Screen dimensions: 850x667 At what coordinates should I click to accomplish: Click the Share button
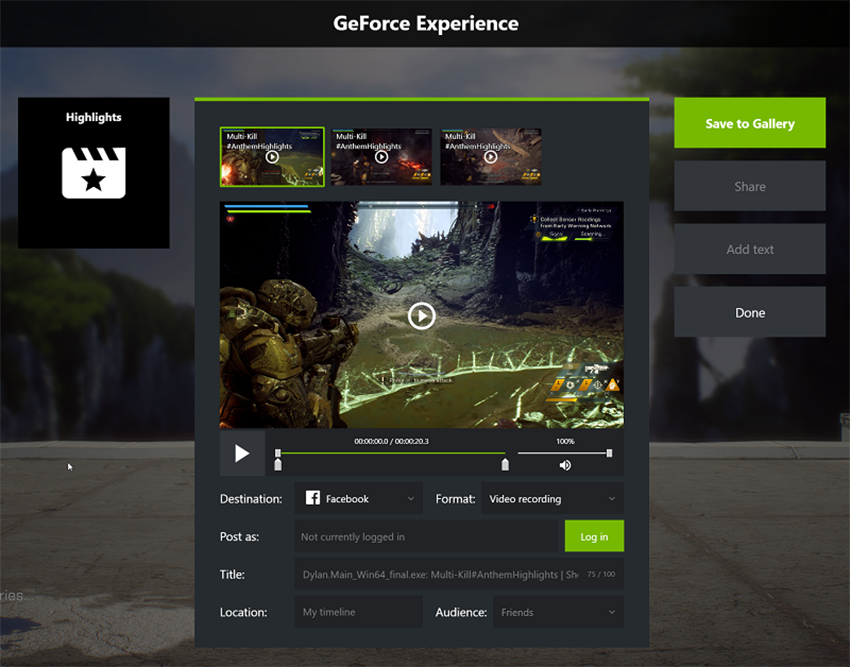coord(749,186)
